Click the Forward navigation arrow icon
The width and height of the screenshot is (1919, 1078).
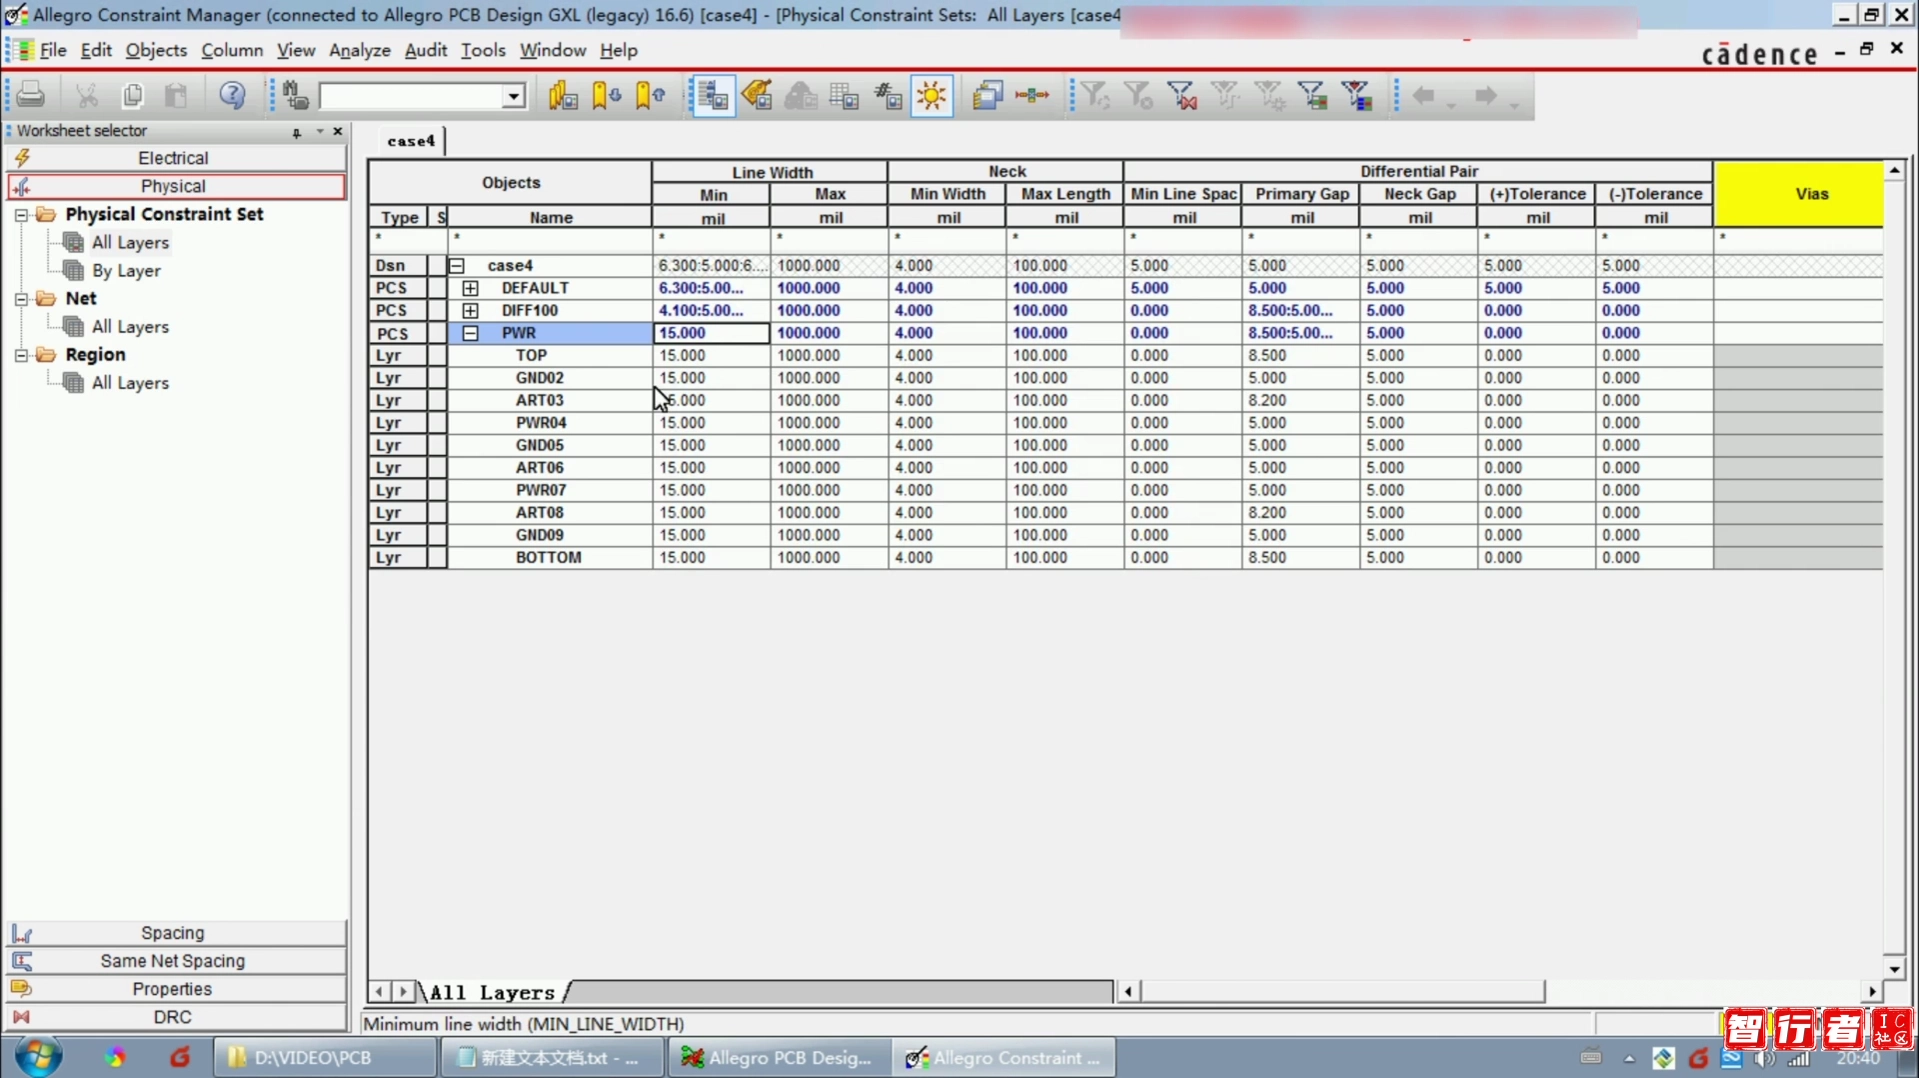pos(1486,95)
